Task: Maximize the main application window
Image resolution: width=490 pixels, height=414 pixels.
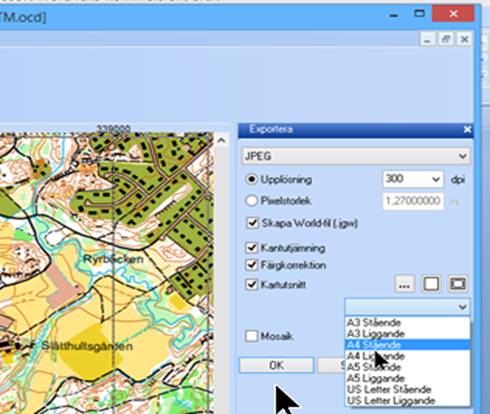Action: pos(419,14)
